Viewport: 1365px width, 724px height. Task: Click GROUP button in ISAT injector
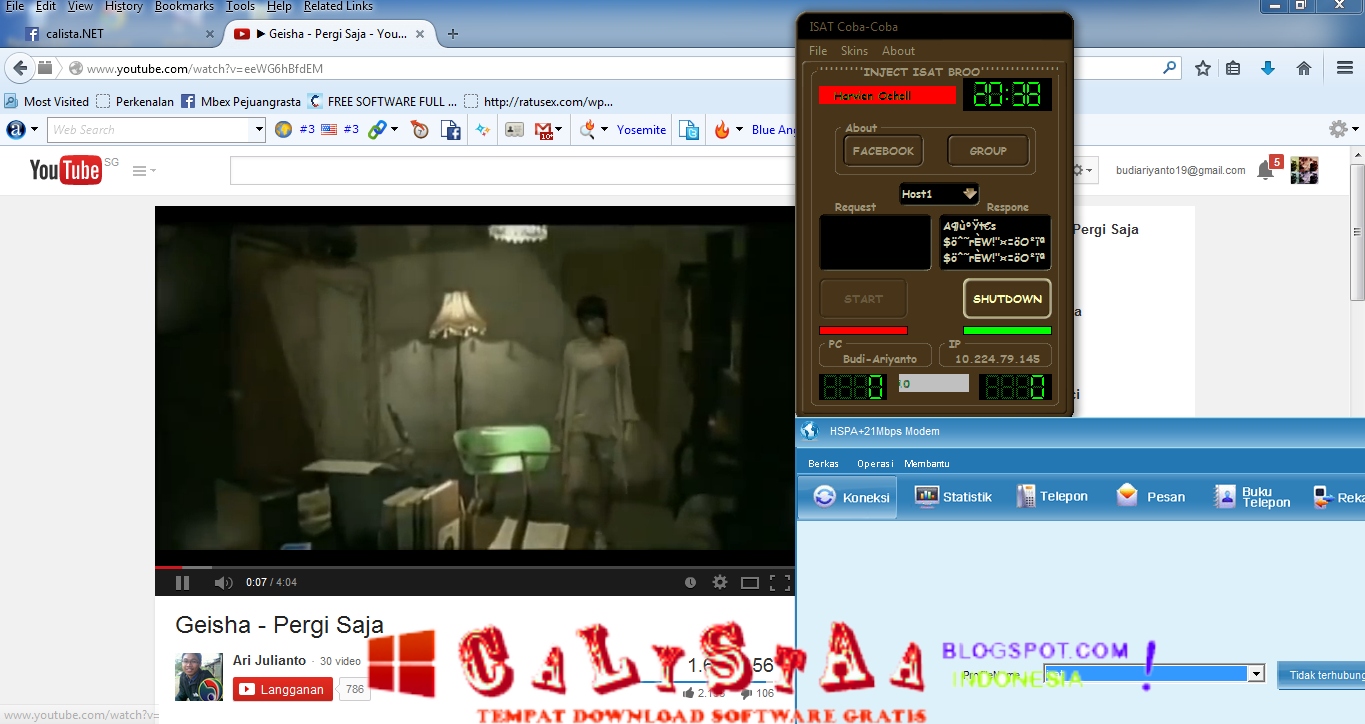pos(988,151)
